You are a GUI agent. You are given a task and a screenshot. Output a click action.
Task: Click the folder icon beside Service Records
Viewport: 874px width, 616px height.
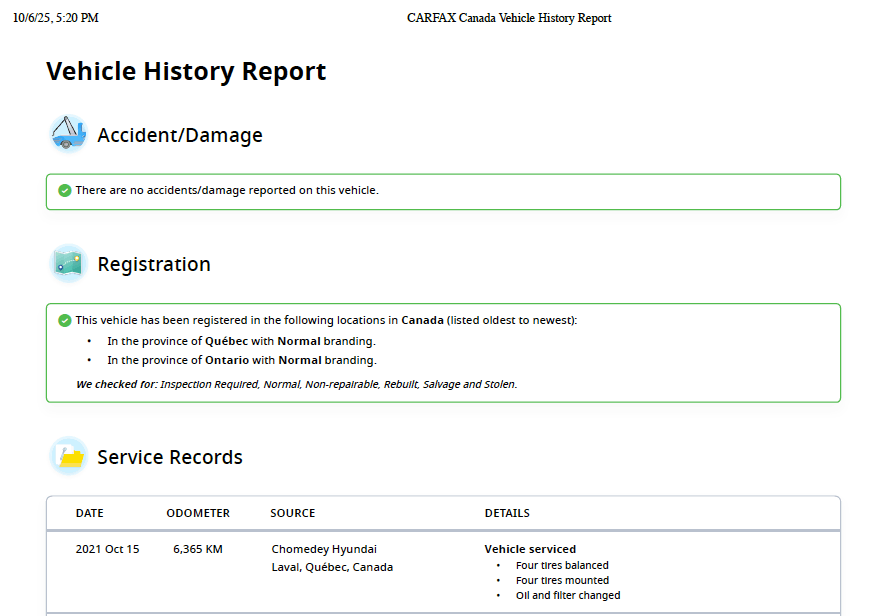click(68, 457)
